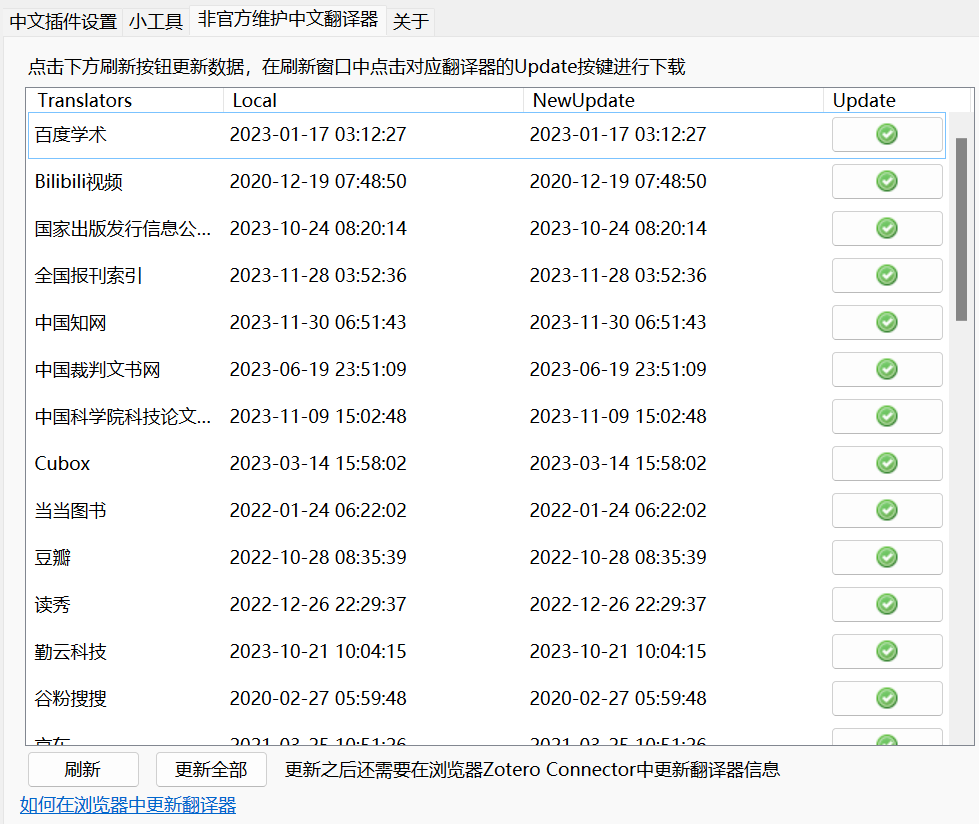Select the 读秀 translator row
Image resolution: width=979 pixels, height=824 pixels.
pyautogui.click(x=487, y=604)
